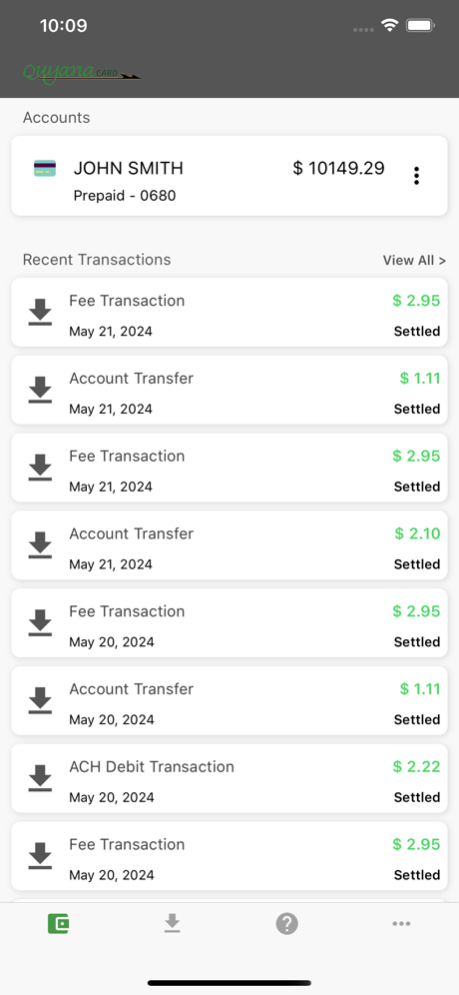
Task: Select the ACH Debit Transaction entry
Action: point(229,779)
